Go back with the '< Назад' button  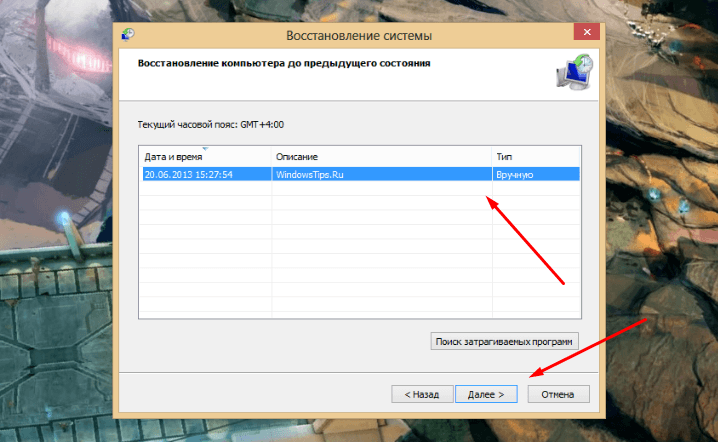pos(422,394)
